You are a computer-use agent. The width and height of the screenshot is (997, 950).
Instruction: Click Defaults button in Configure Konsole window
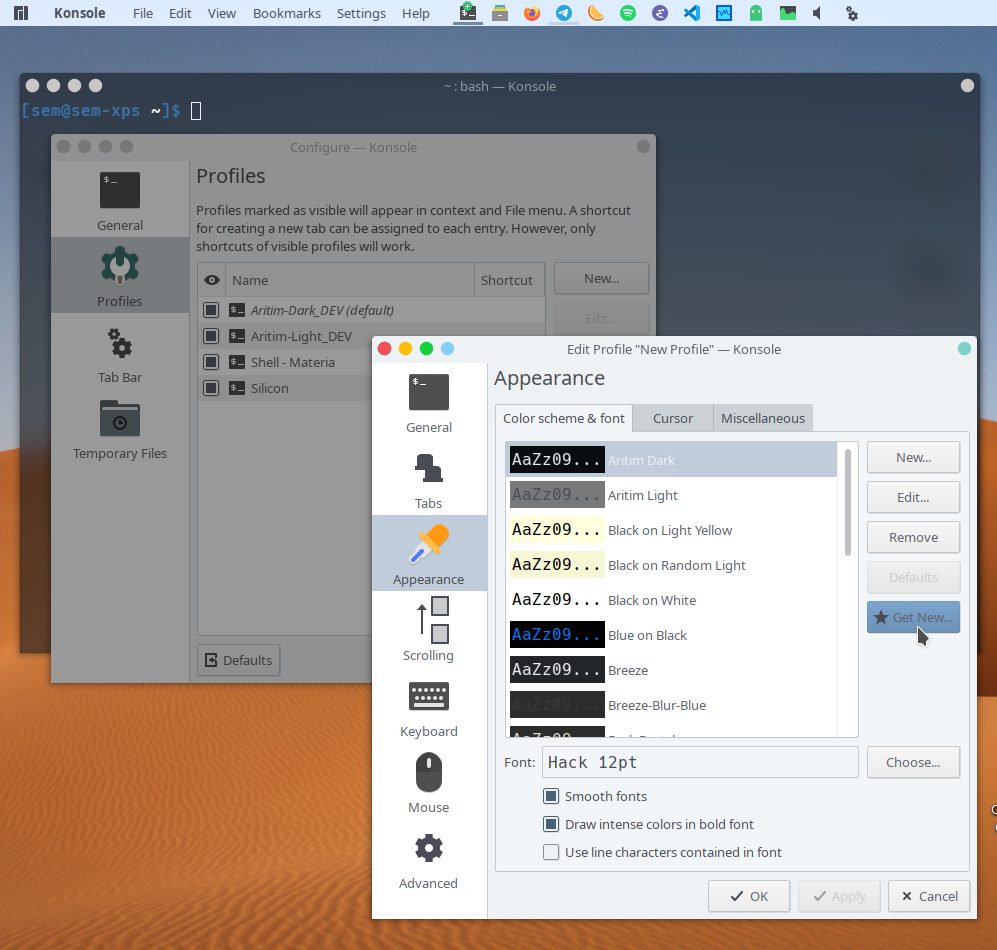click(x=238, y=660)
